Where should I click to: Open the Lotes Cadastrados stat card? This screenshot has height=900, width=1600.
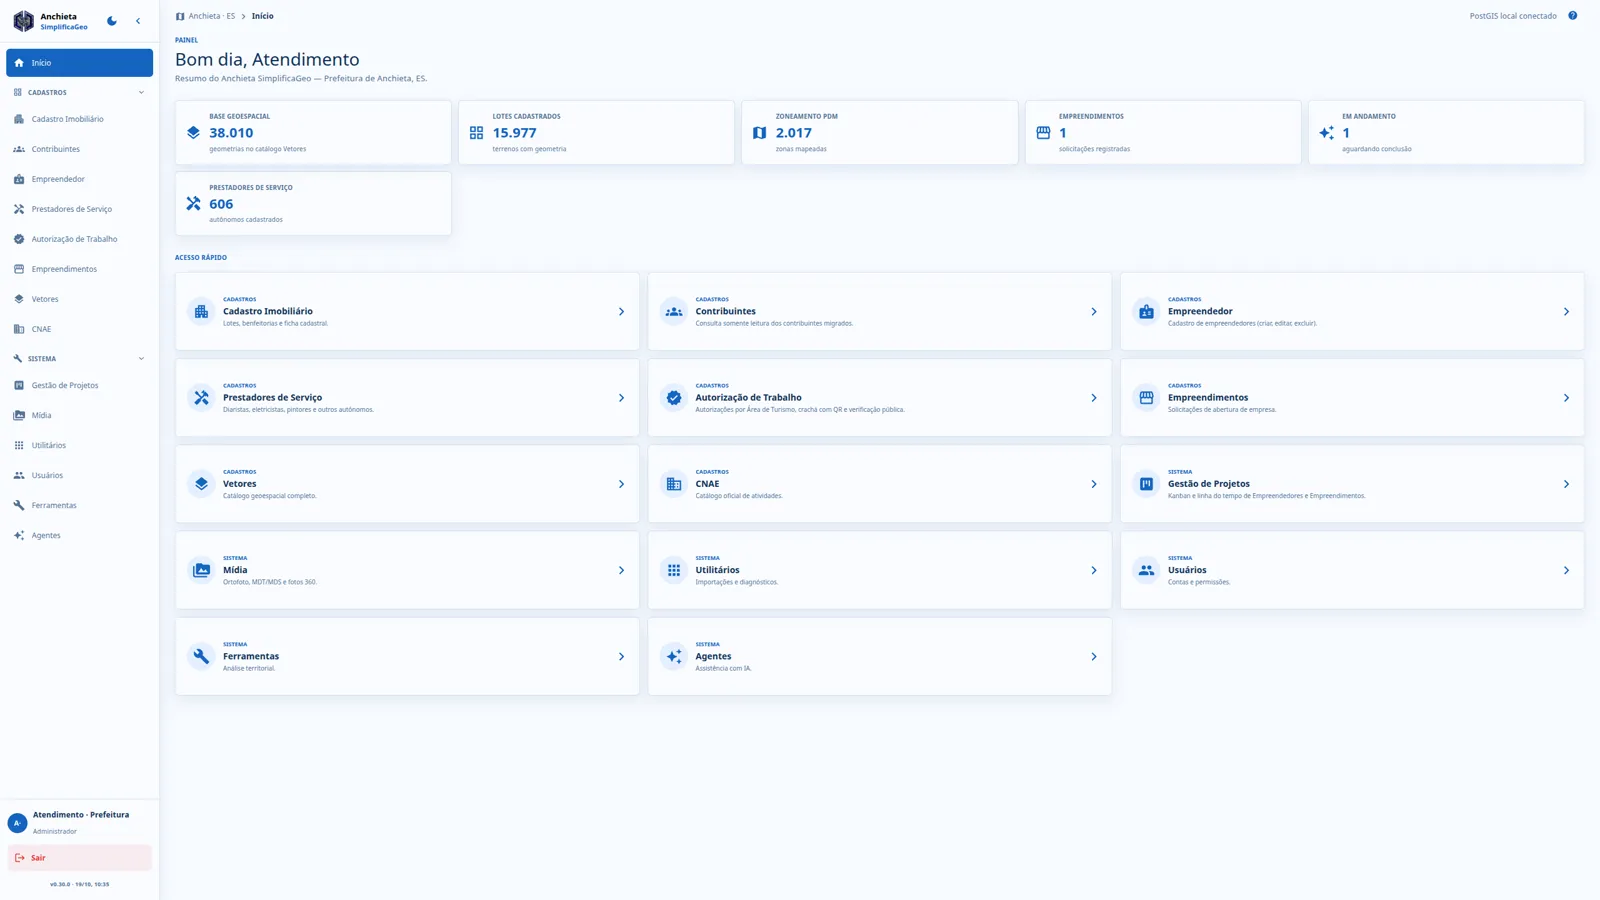(596, 132)
